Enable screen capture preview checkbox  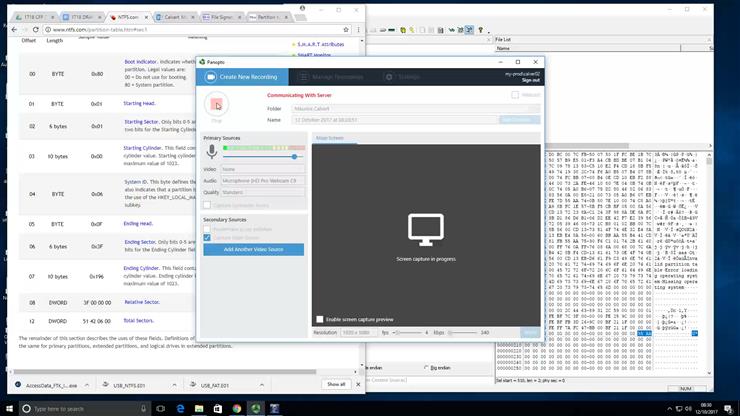[320, 319]
